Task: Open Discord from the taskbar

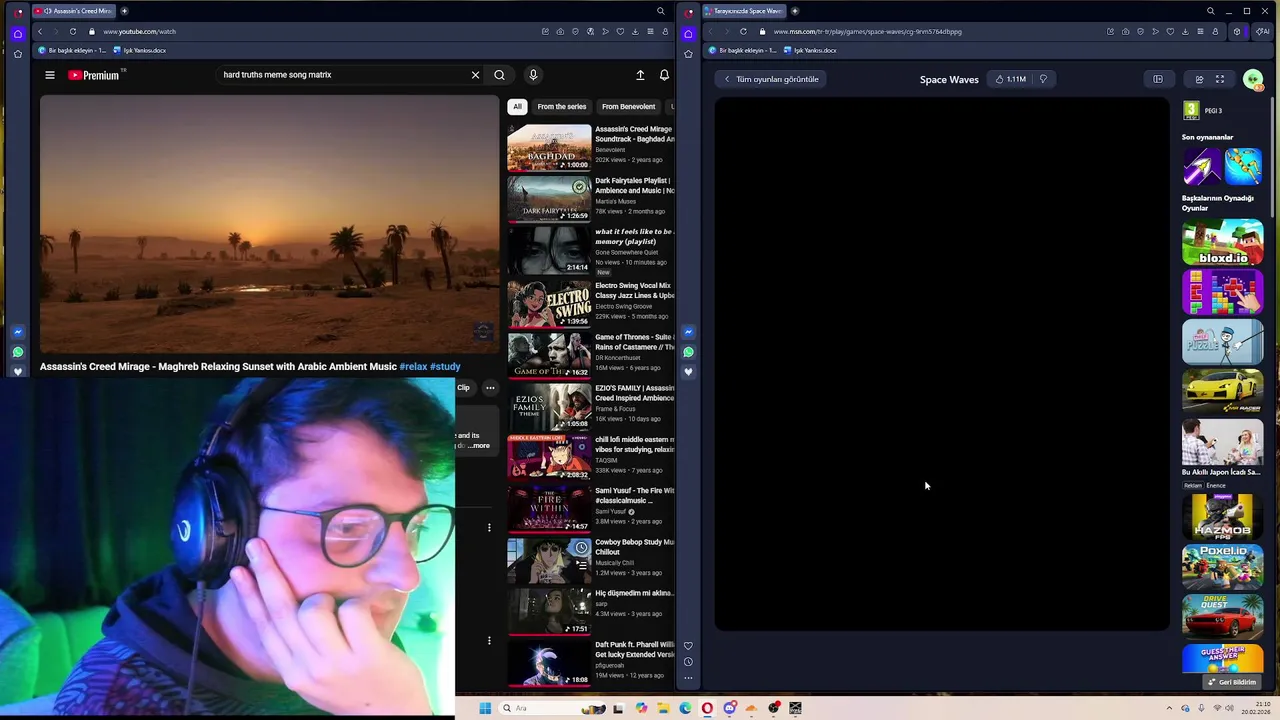Action: point(729,708)
